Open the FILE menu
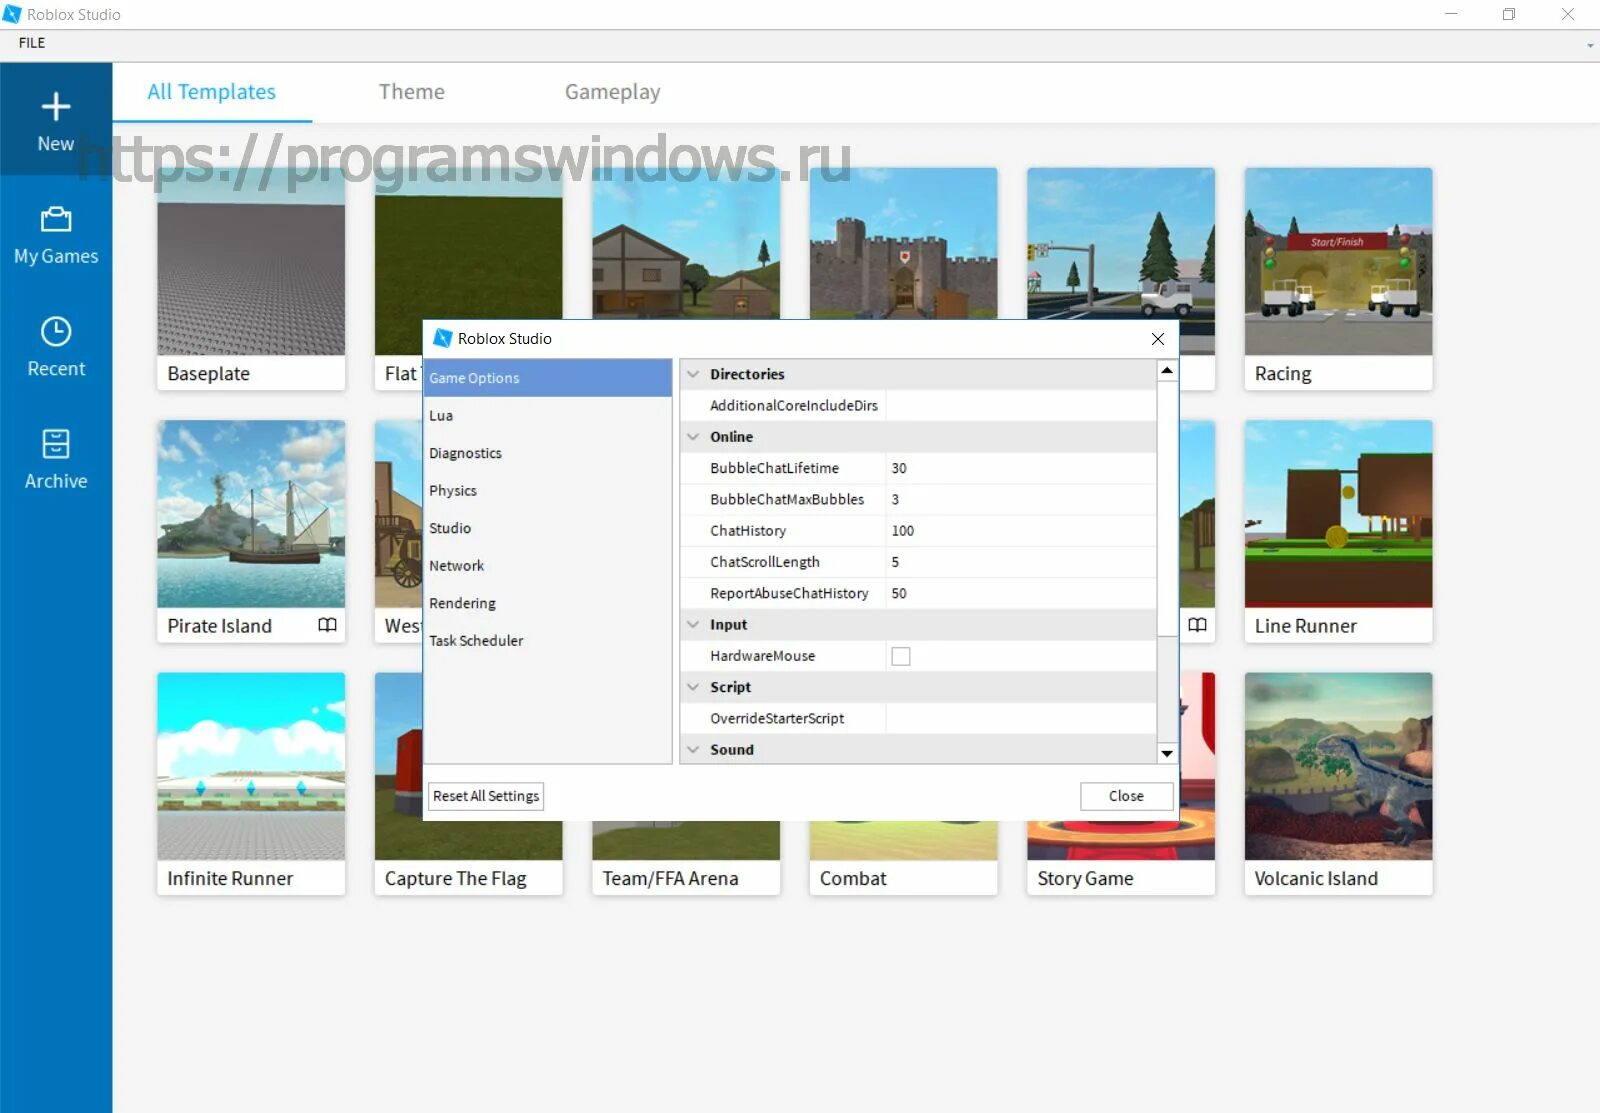This screenshot has height=1113, width=1600. [32, 43]
